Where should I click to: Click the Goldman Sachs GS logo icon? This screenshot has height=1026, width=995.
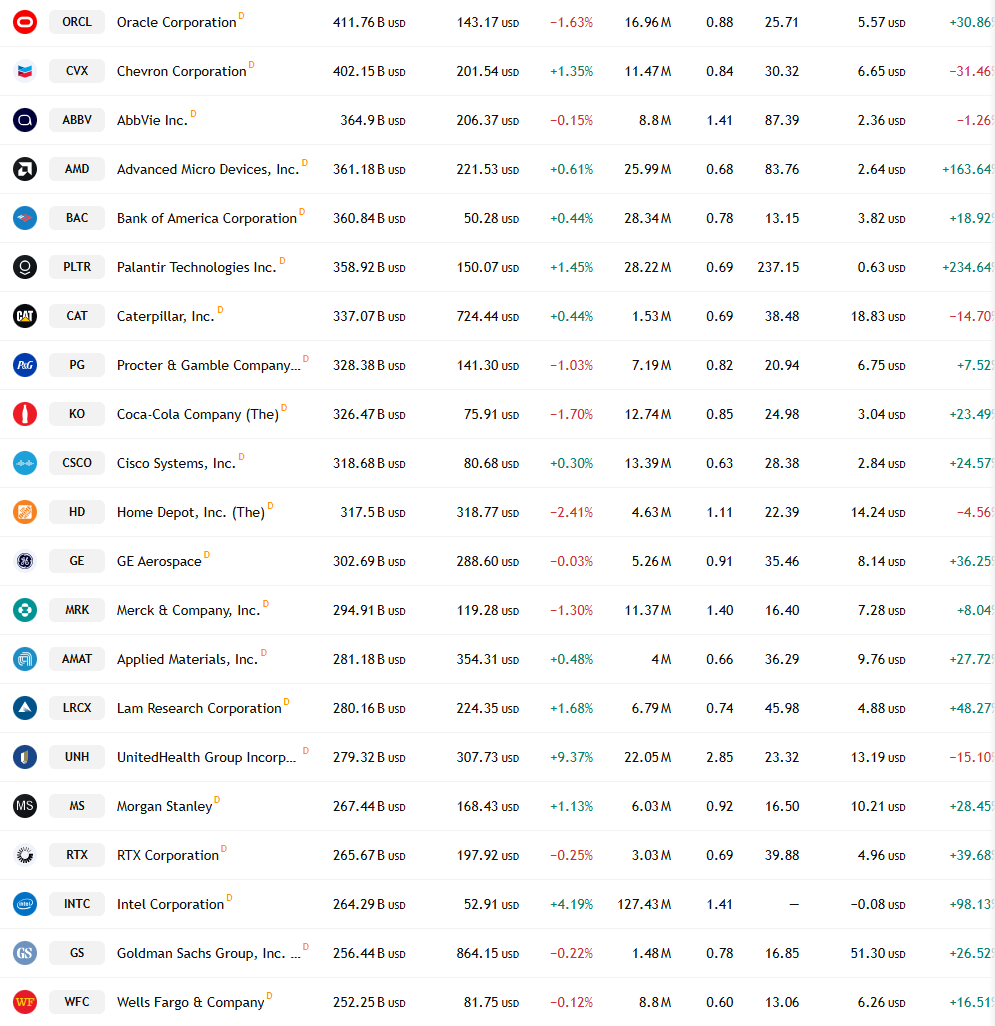pyautogui.click(x=25, y=953)
